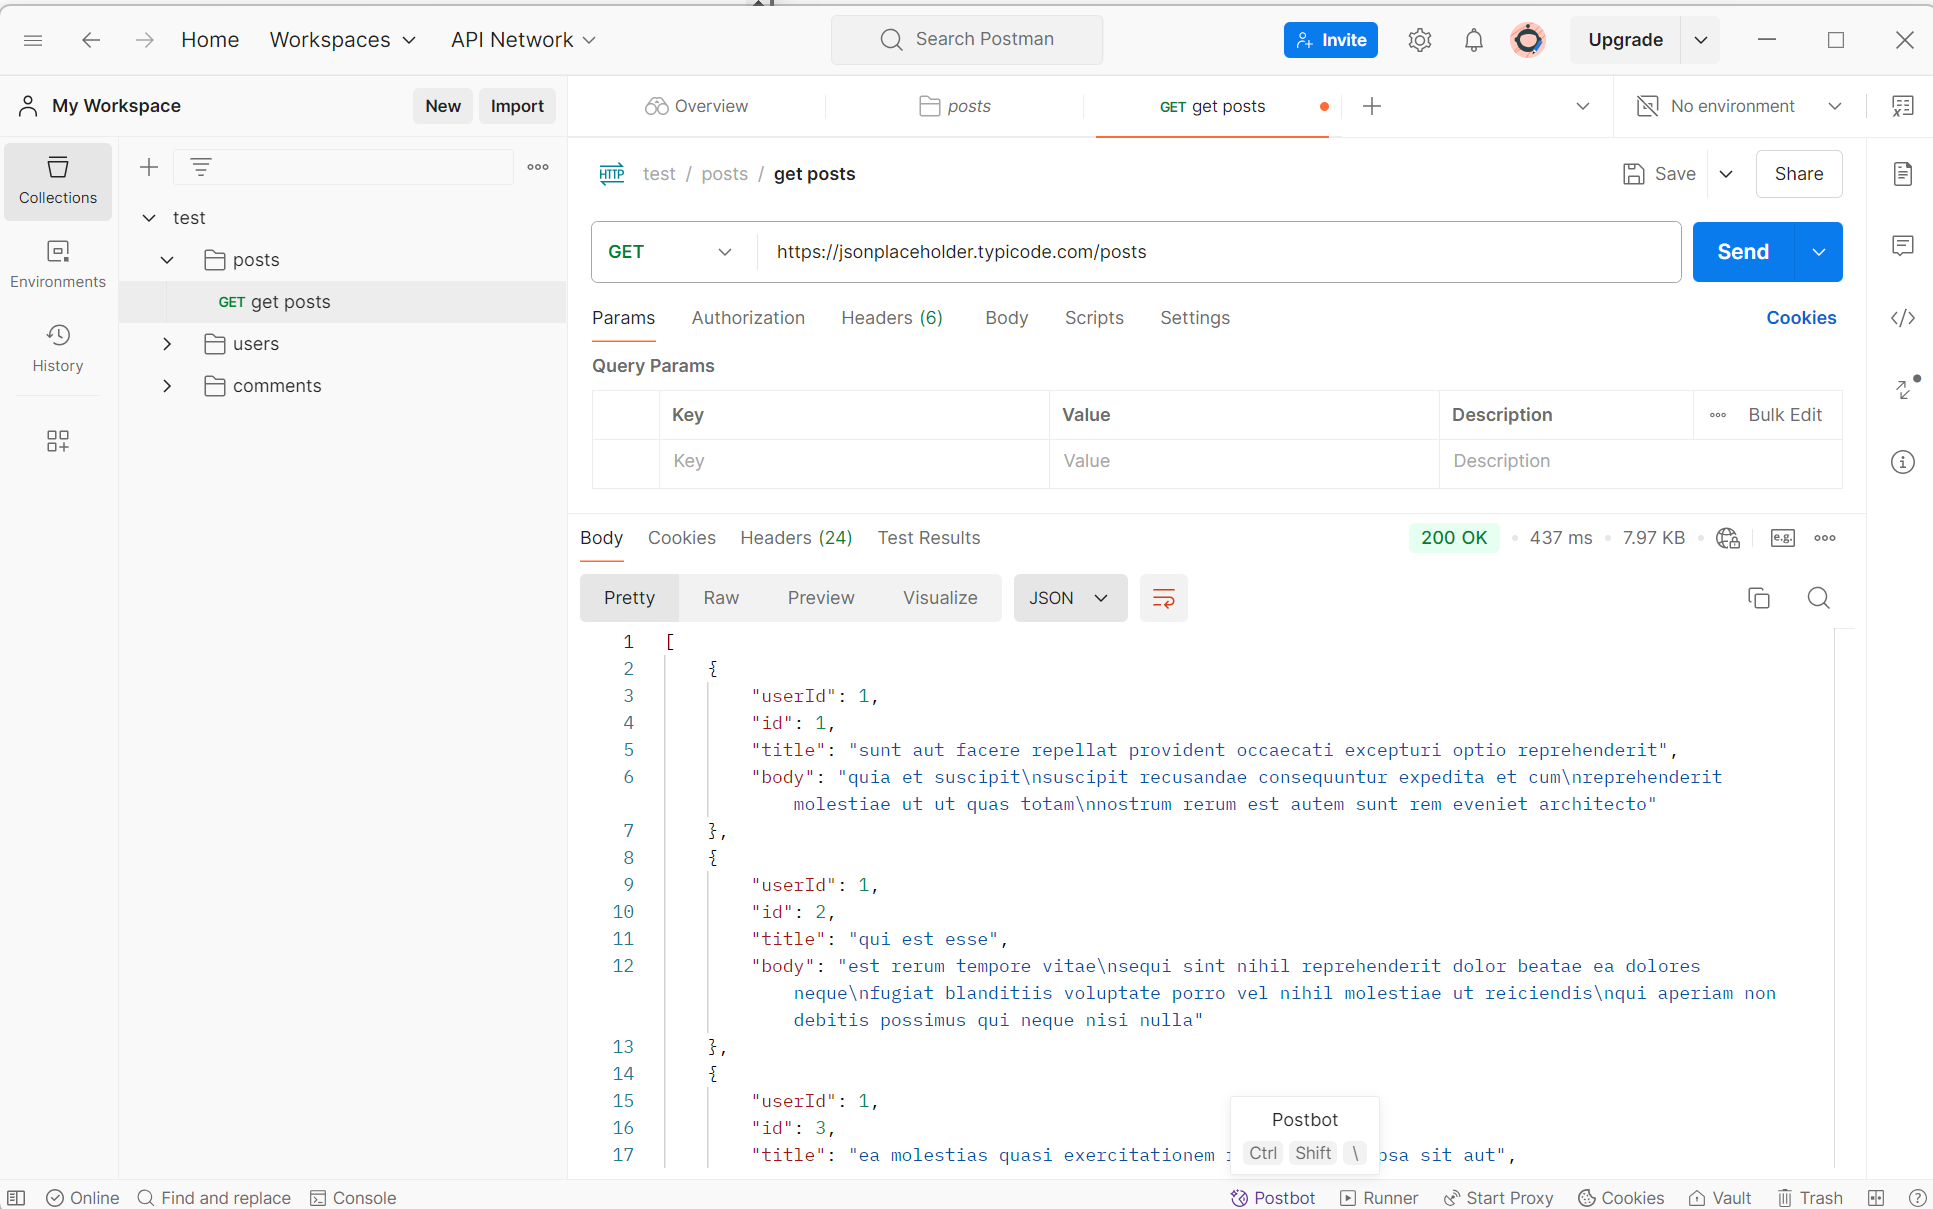Click the notifications bell icon
This screenshot has height=1209, width=1933.
point(1473,40)
